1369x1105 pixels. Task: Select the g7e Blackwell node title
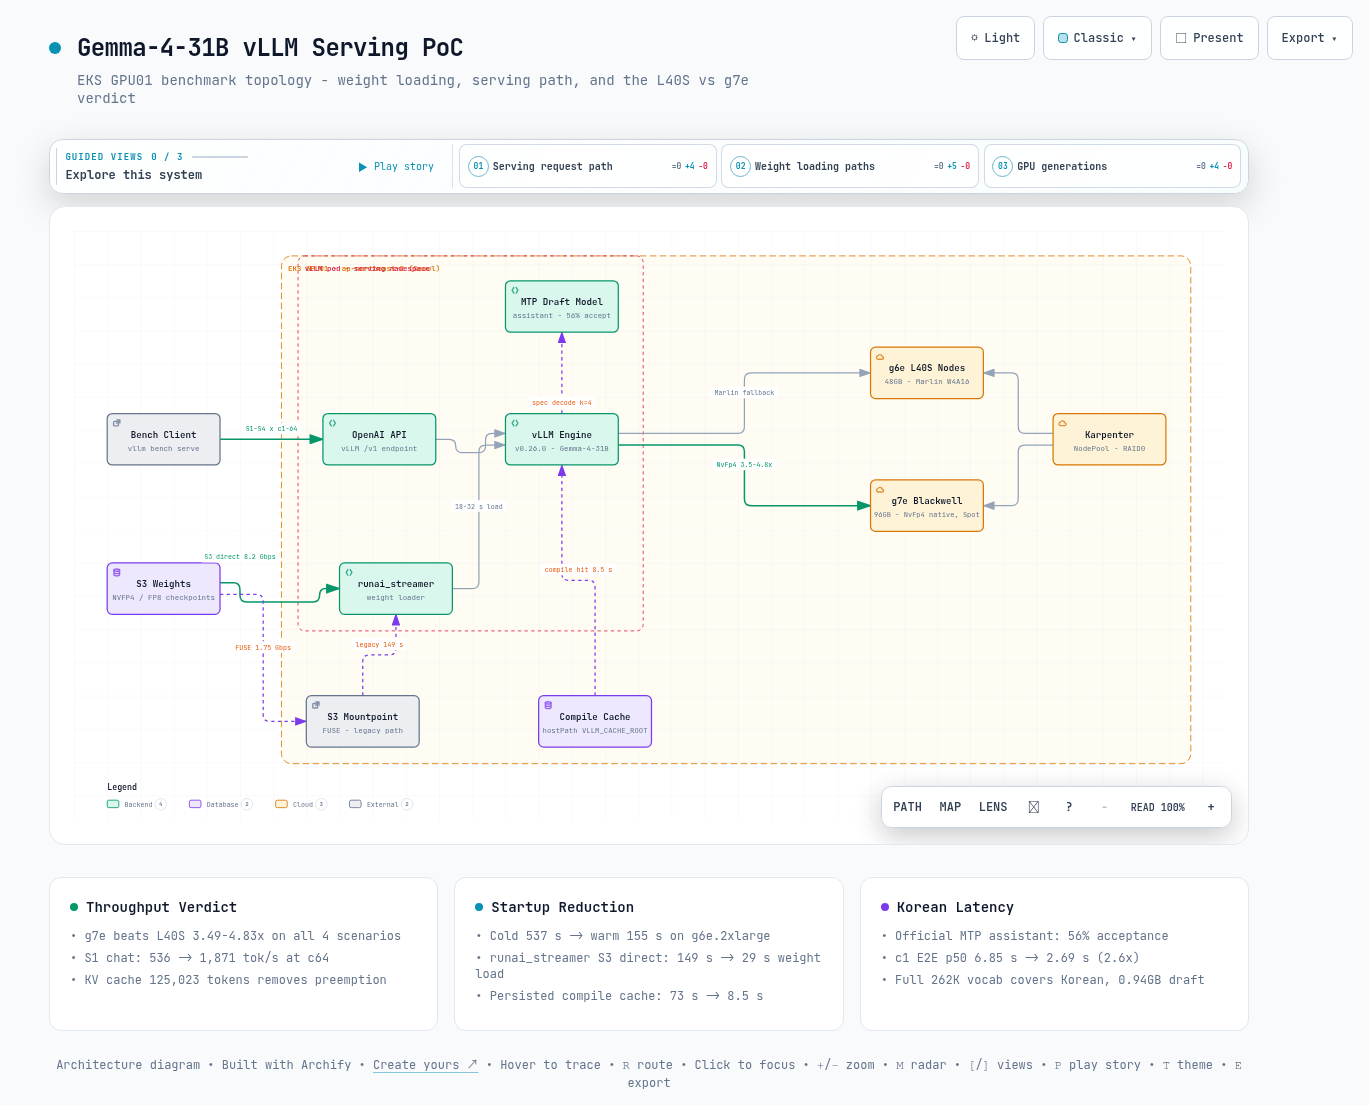click(927, 501)
